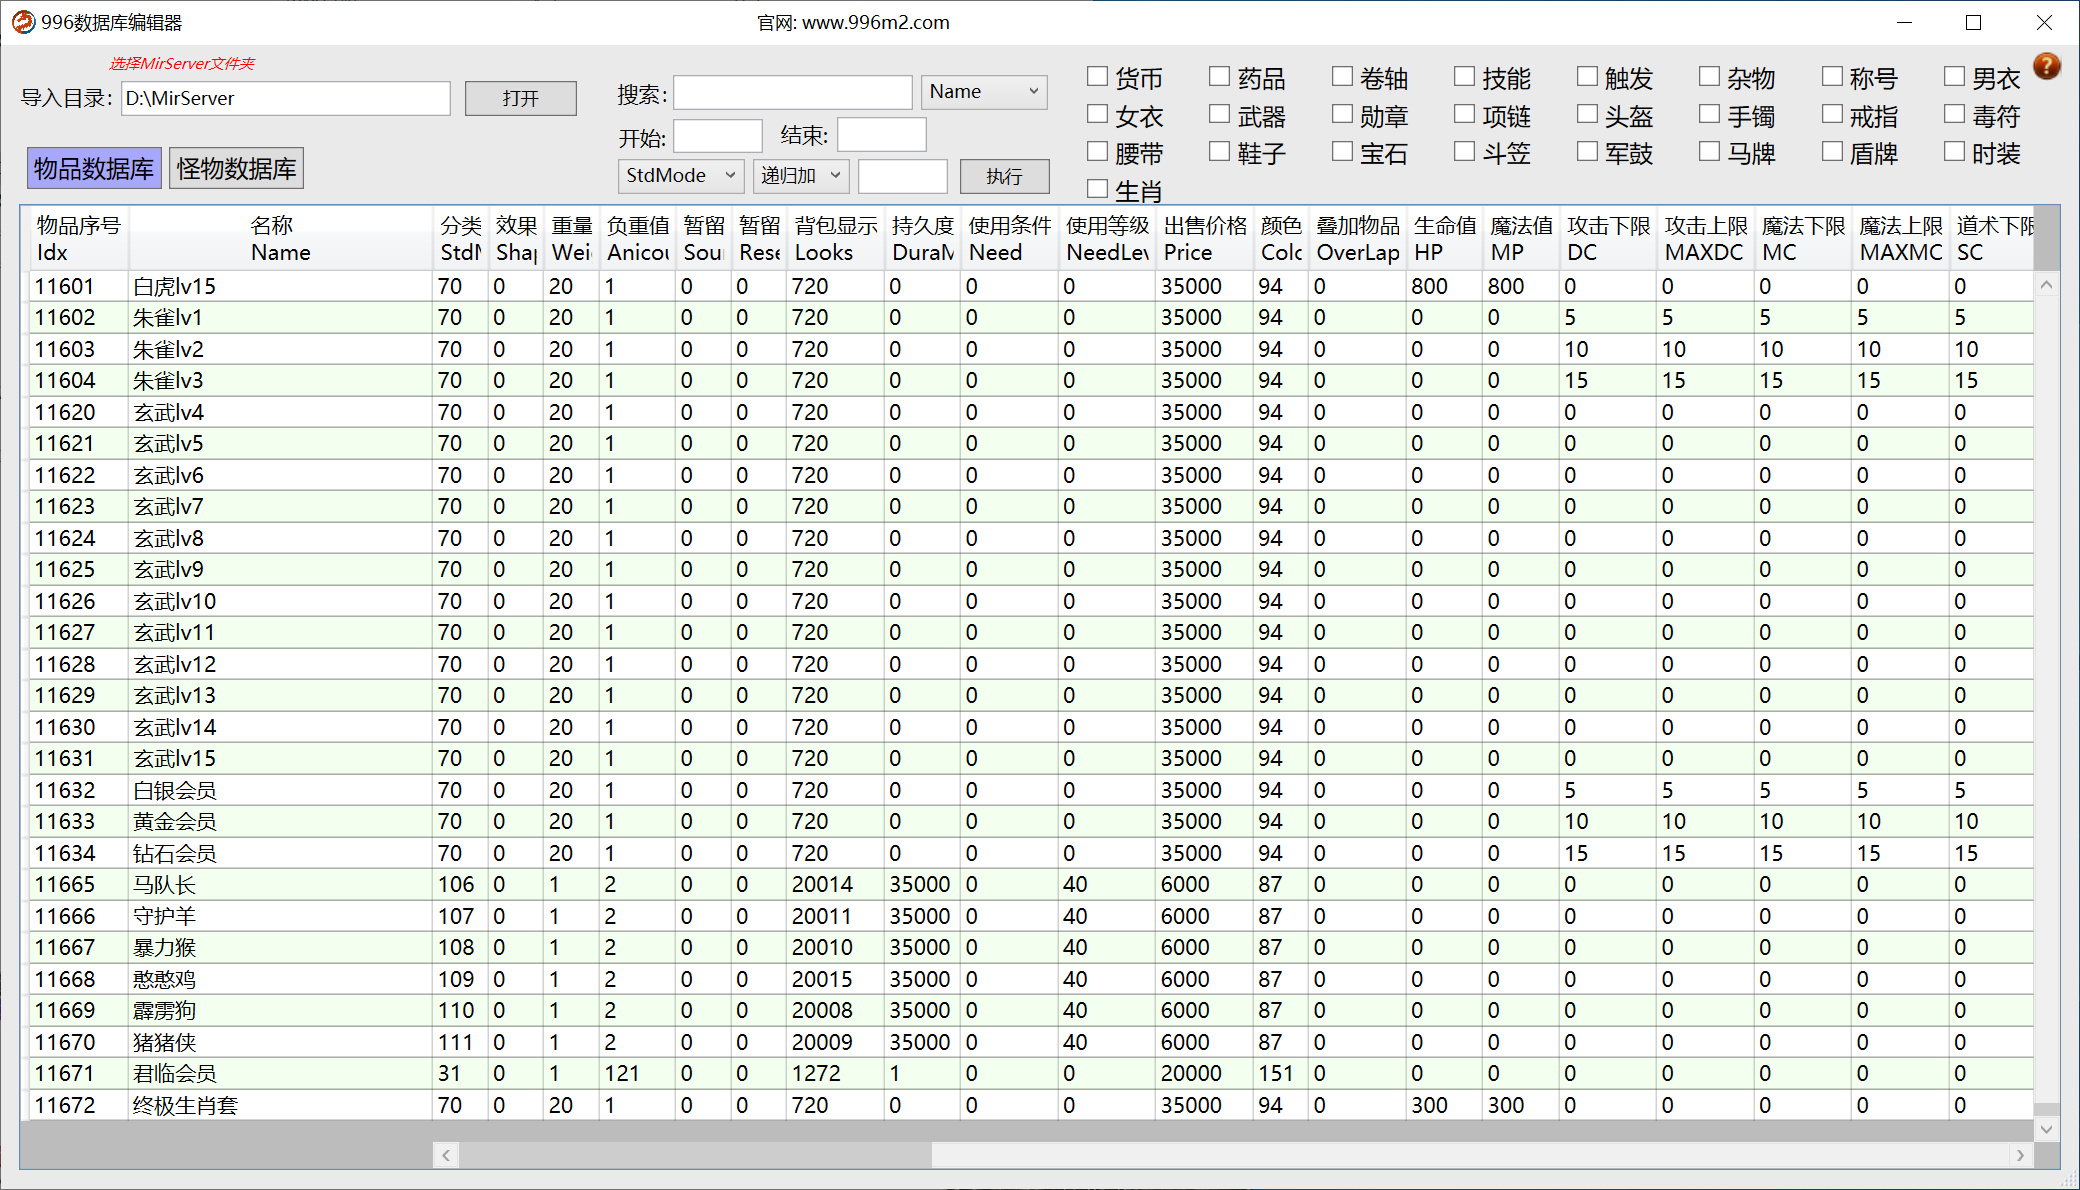The image size is (2080, 1190).
Task: Click the horizontal scrollbar thumb
Action: tap(695, 1155)
